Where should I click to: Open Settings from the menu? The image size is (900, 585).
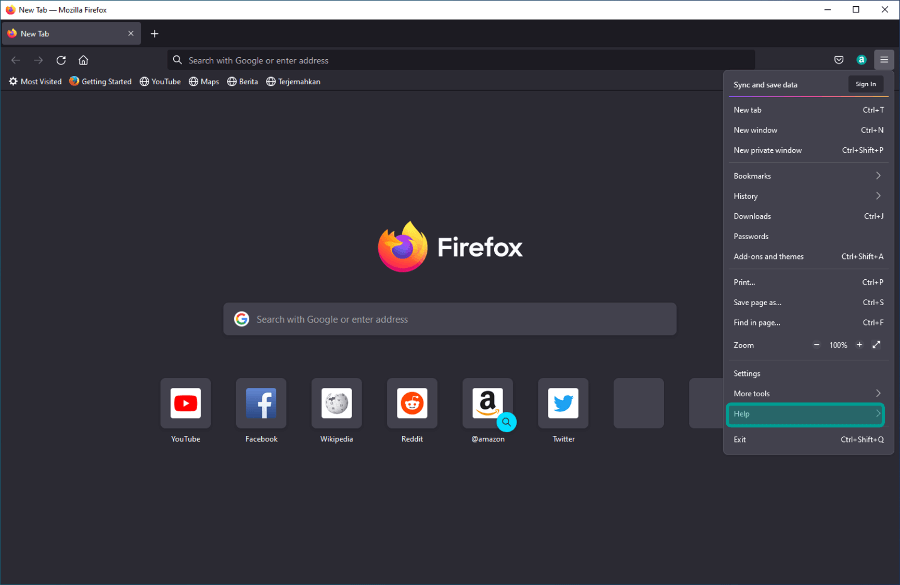coord(808,374)
